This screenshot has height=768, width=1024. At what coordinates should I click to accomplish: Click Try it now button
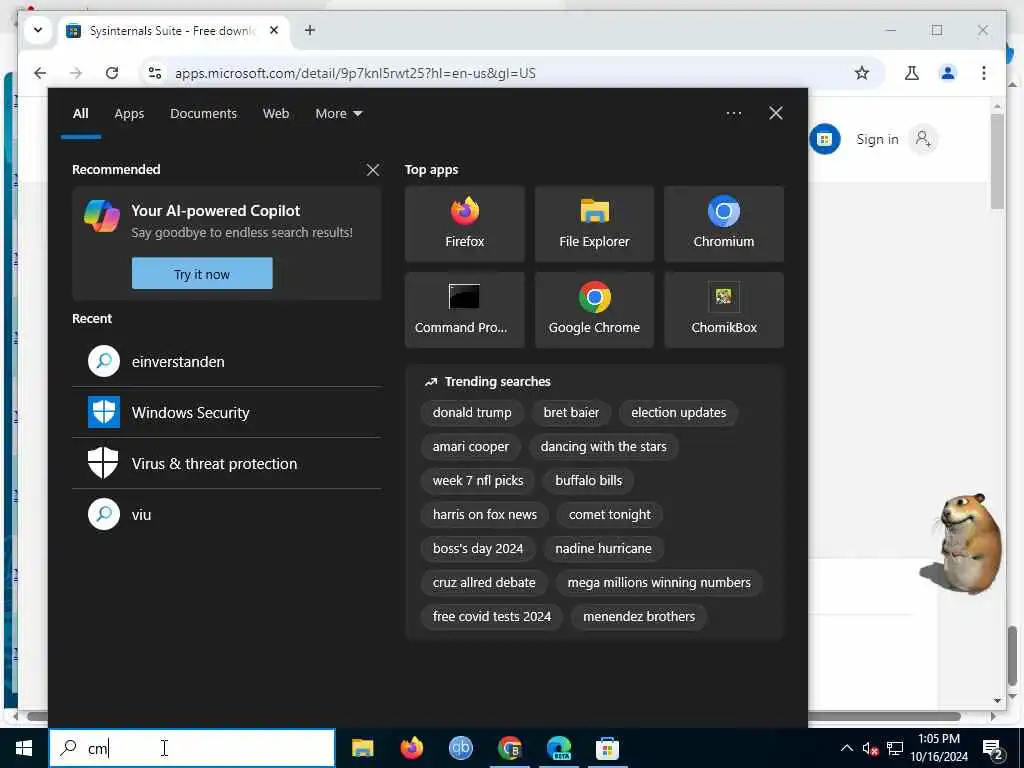tap(202, 274)
